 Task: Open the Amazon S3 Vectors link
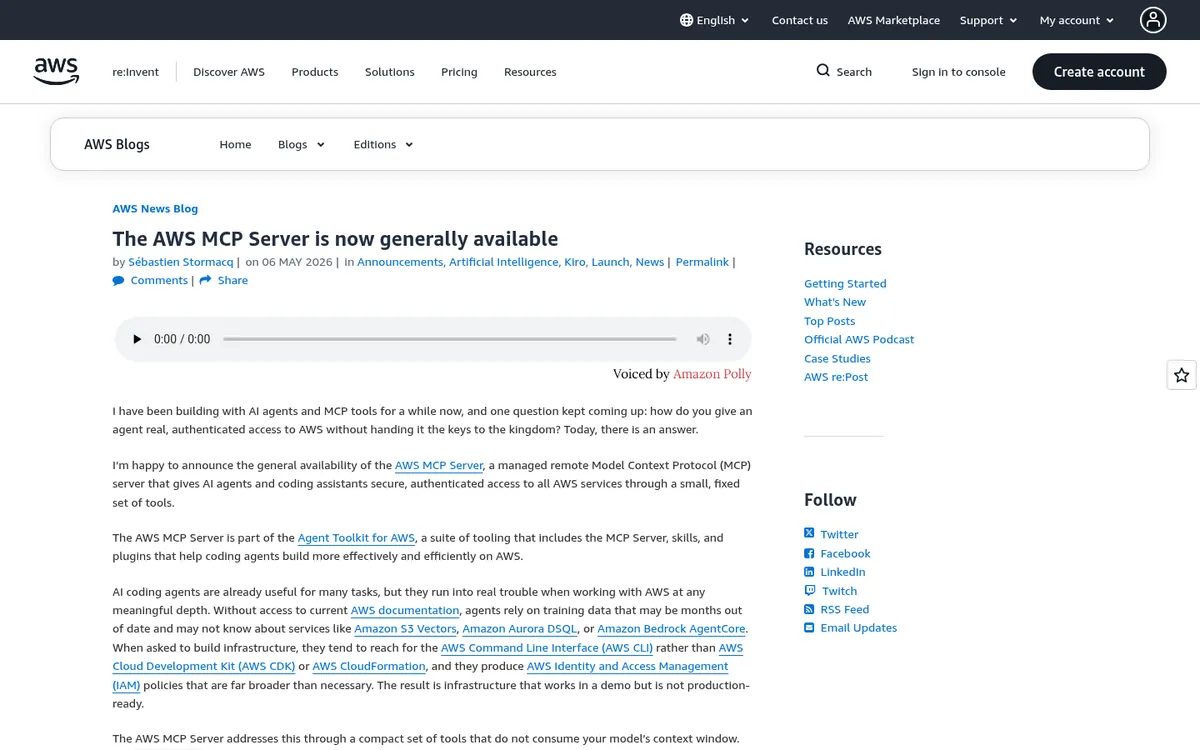point(405,629)
